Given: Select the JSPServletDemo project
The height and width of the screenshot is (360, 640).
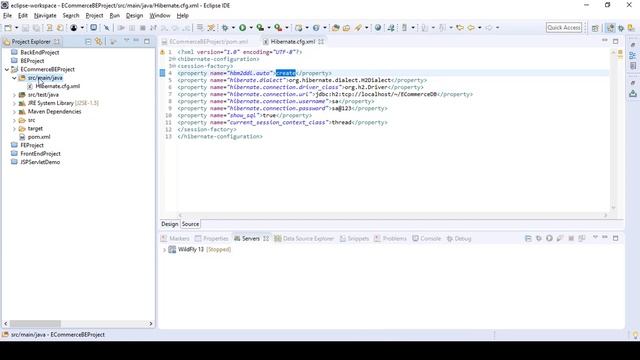Looking at the screenshot, I should click(40, 162).
